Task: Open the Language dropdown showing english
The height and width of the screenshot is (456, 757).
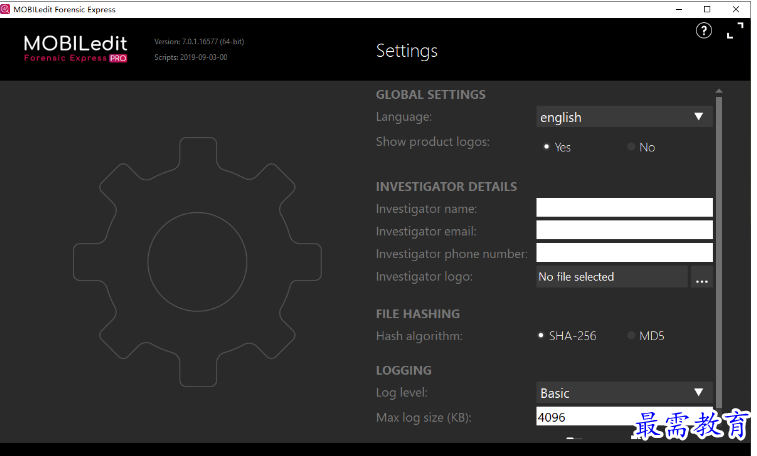Action: (624, 117)
